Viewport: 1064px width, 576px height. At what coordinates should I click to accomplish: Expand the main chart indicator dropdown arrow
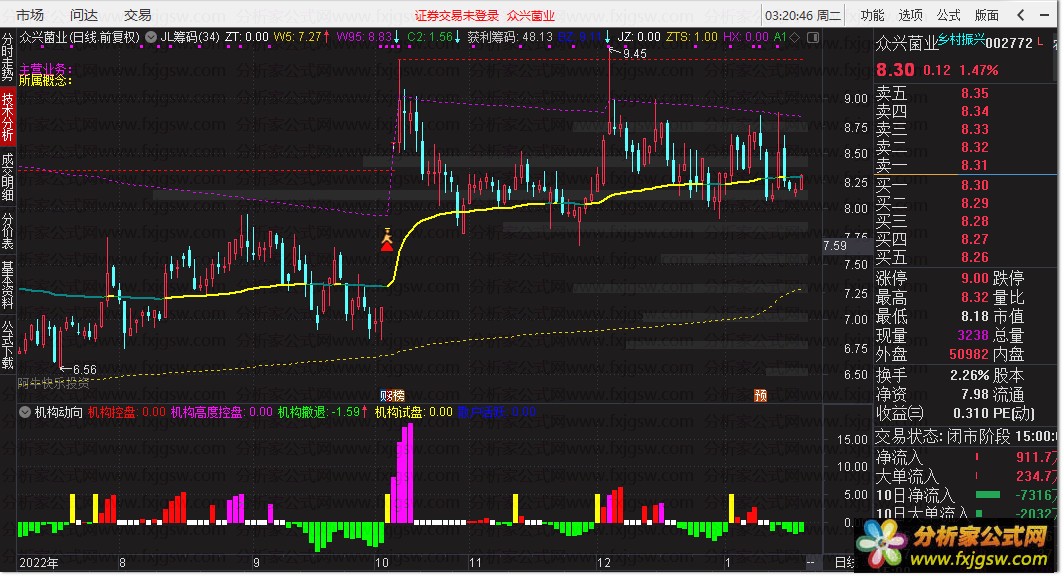click(x=151, y=37)
